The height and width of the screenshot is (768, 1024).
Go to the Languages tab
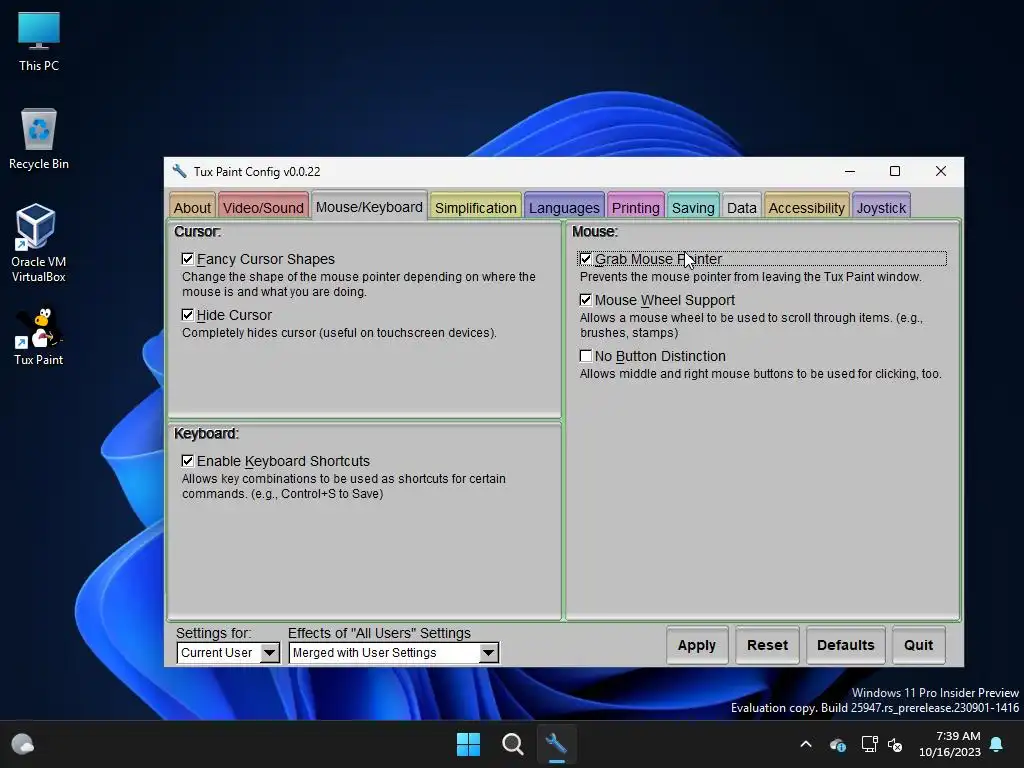564,207
